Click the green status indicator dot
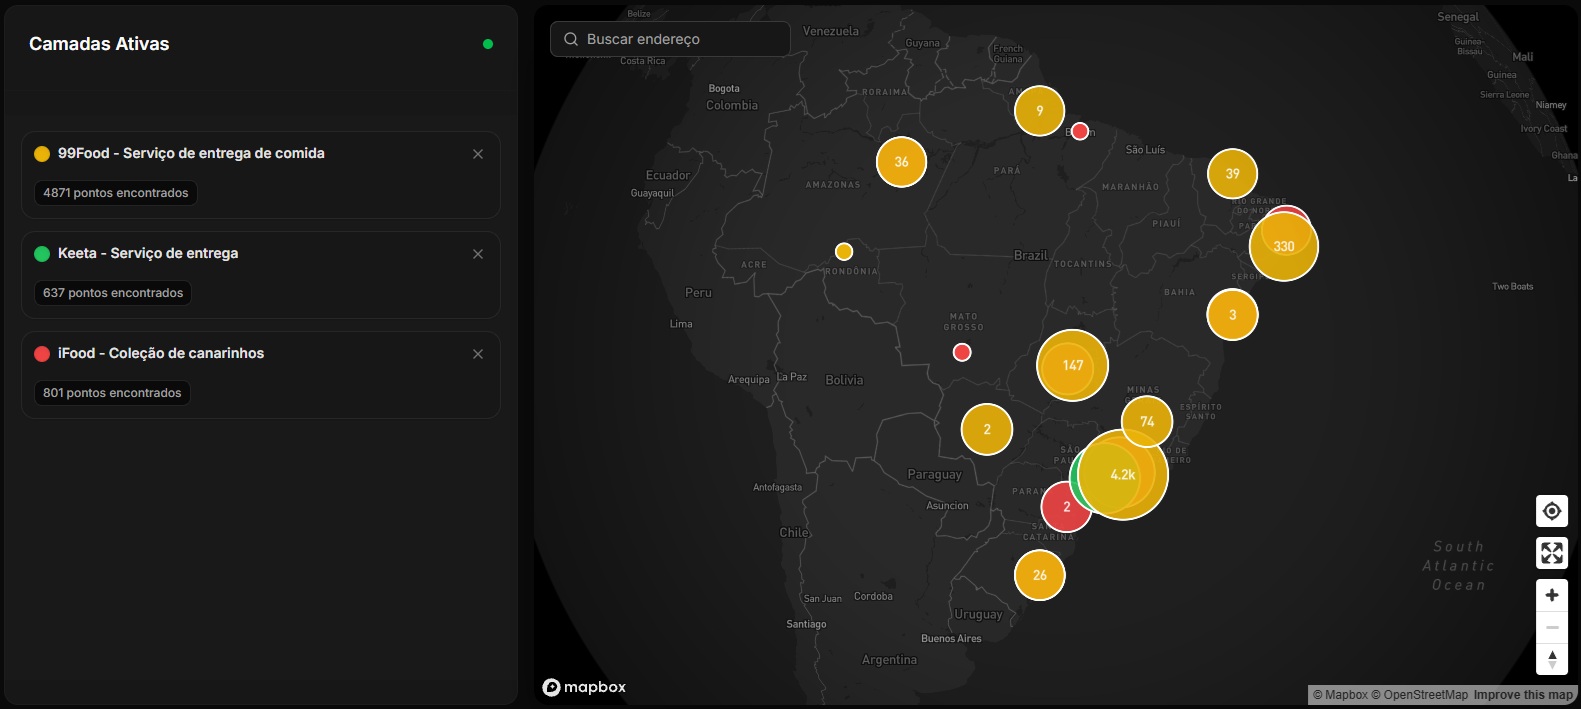This screenshot has width=1581, height=709. 488,44
